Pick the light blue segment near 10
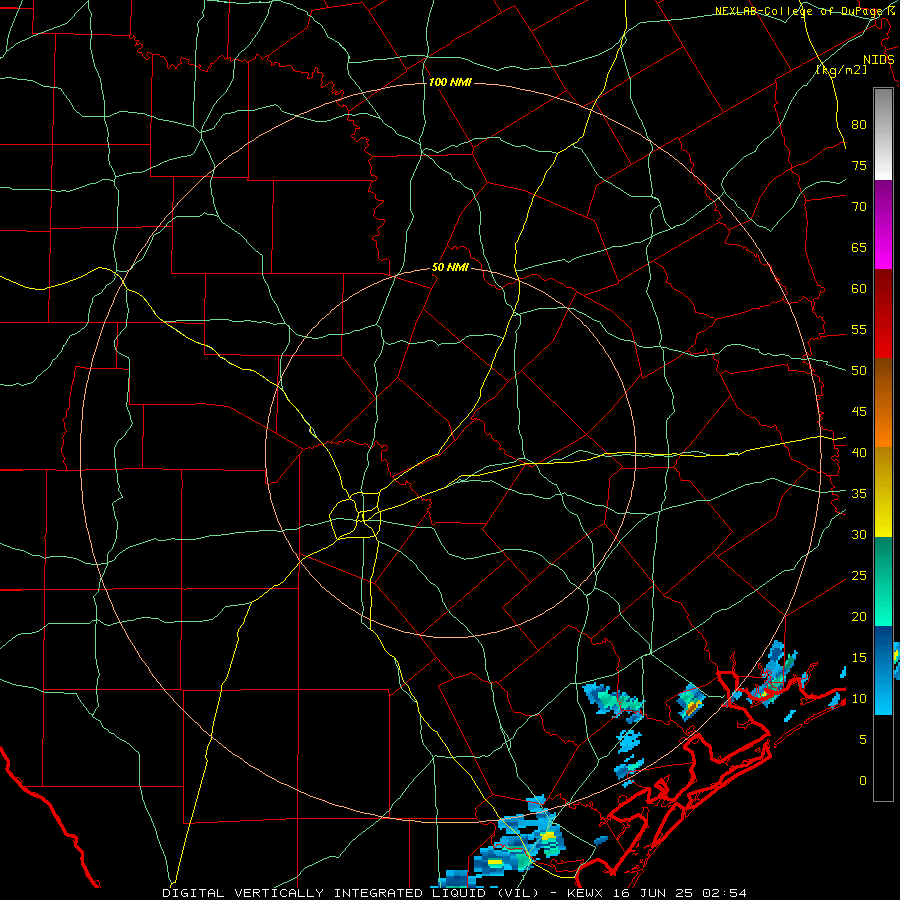Viewport: 900px width, 900px height. [x=883, y=695]
